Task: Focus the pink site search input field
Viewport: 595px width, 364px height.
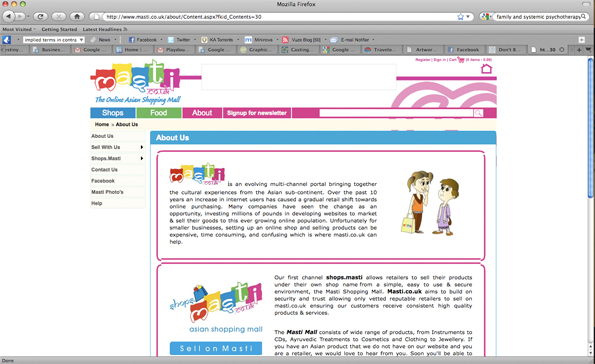Action: [396, 113]
